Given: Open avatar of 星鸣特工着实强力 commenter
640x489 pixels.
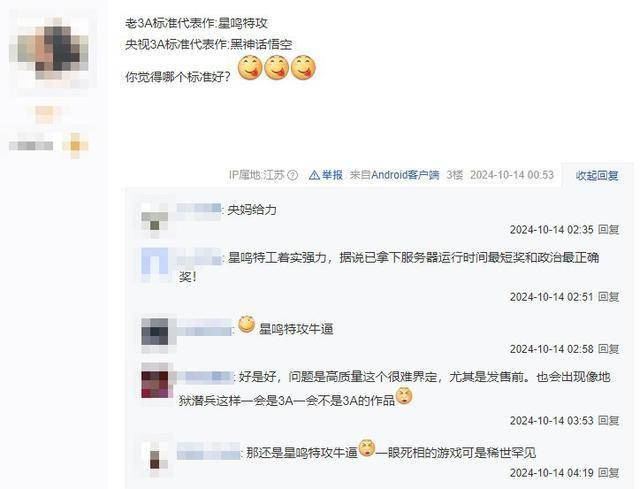Looking at the screenshot, I should pos(155,265).
